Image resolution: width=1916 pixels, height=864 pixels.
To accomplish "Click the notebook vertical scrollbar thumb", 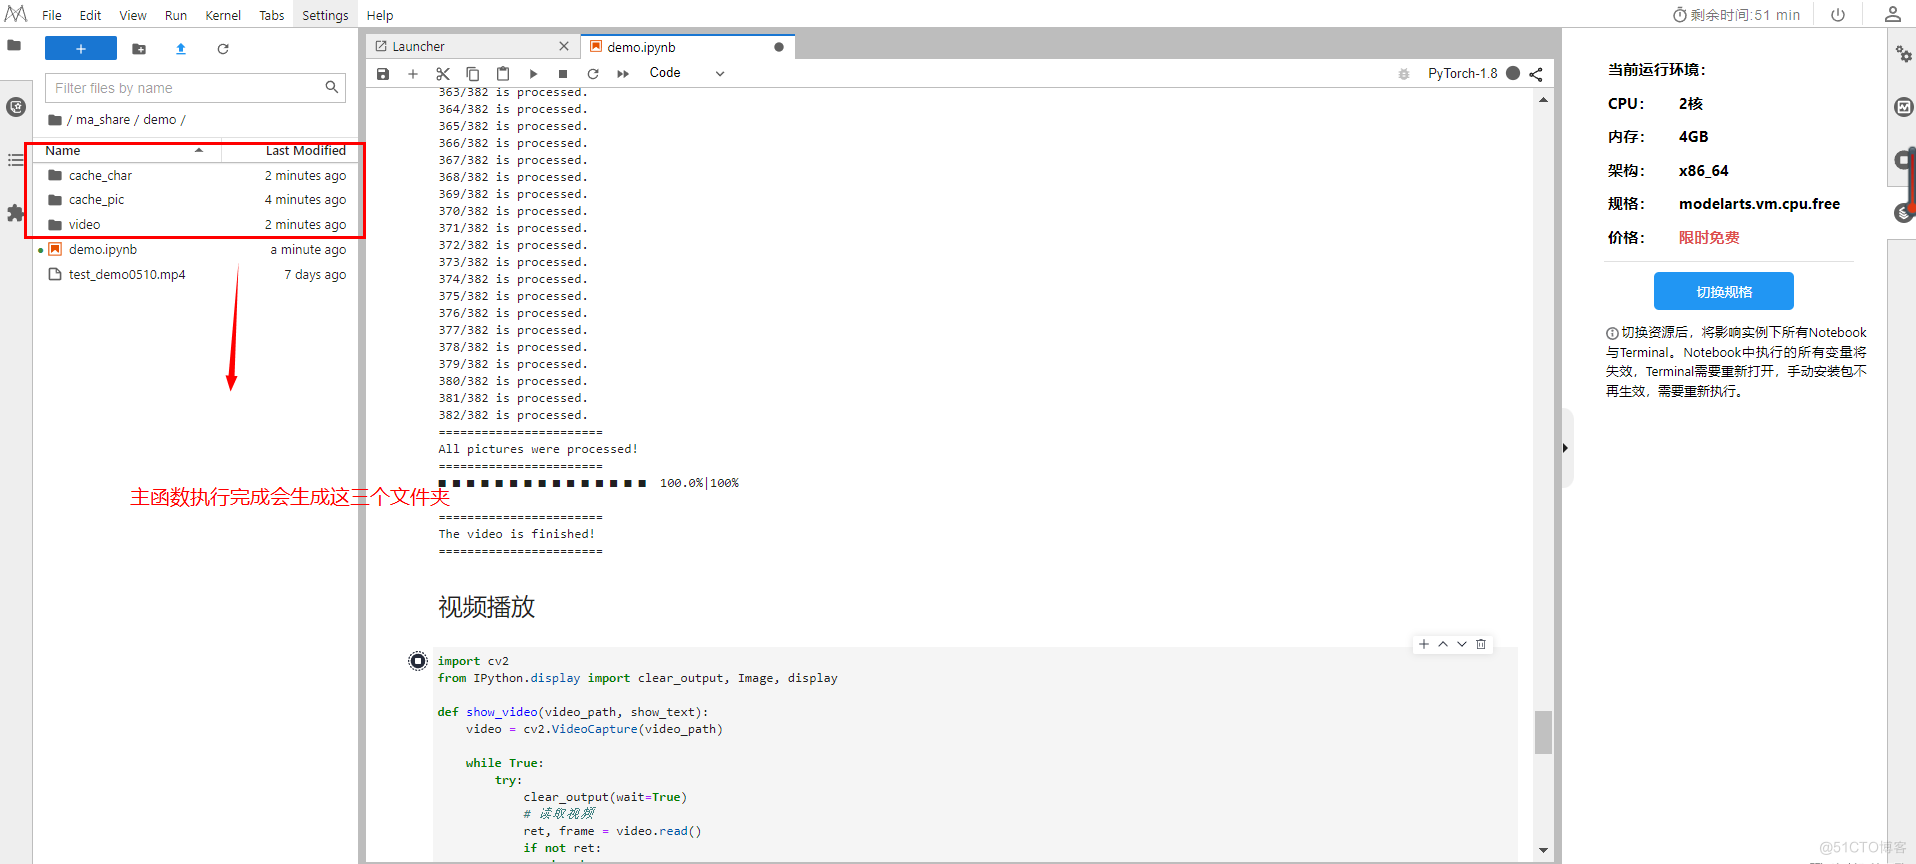I will coord(1543,732).
